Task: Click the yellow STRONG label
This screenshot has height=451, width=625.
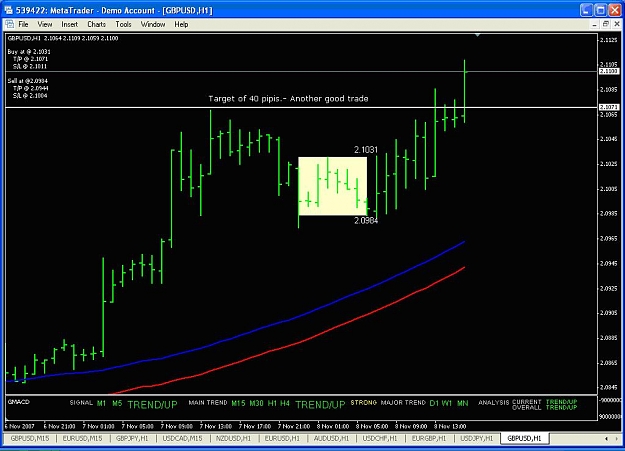Action: click(x=364, y=403)
